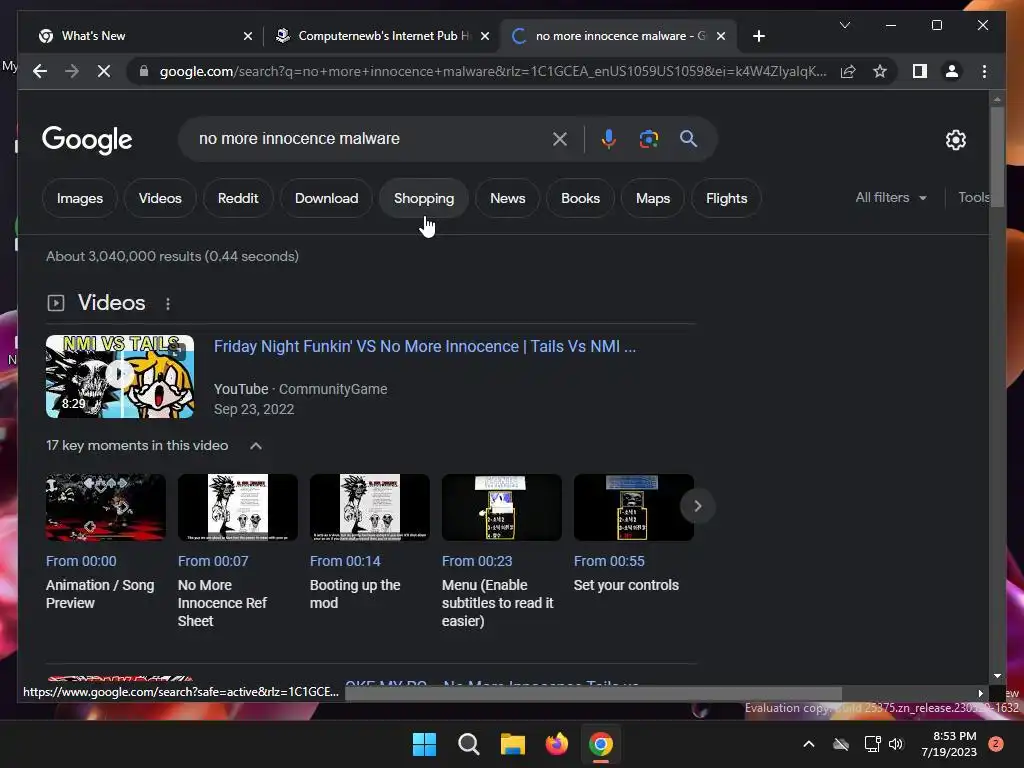Click the browser forward arrow
This screenshot has height=768, width=1024.
(72, 71)
